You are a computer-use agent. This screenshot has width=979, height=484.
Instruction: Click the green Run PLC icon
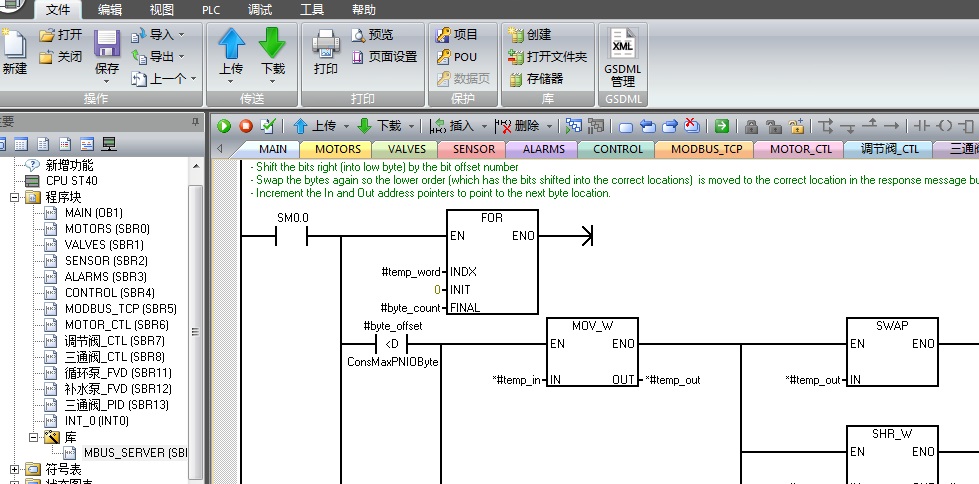tap(223, 126)
